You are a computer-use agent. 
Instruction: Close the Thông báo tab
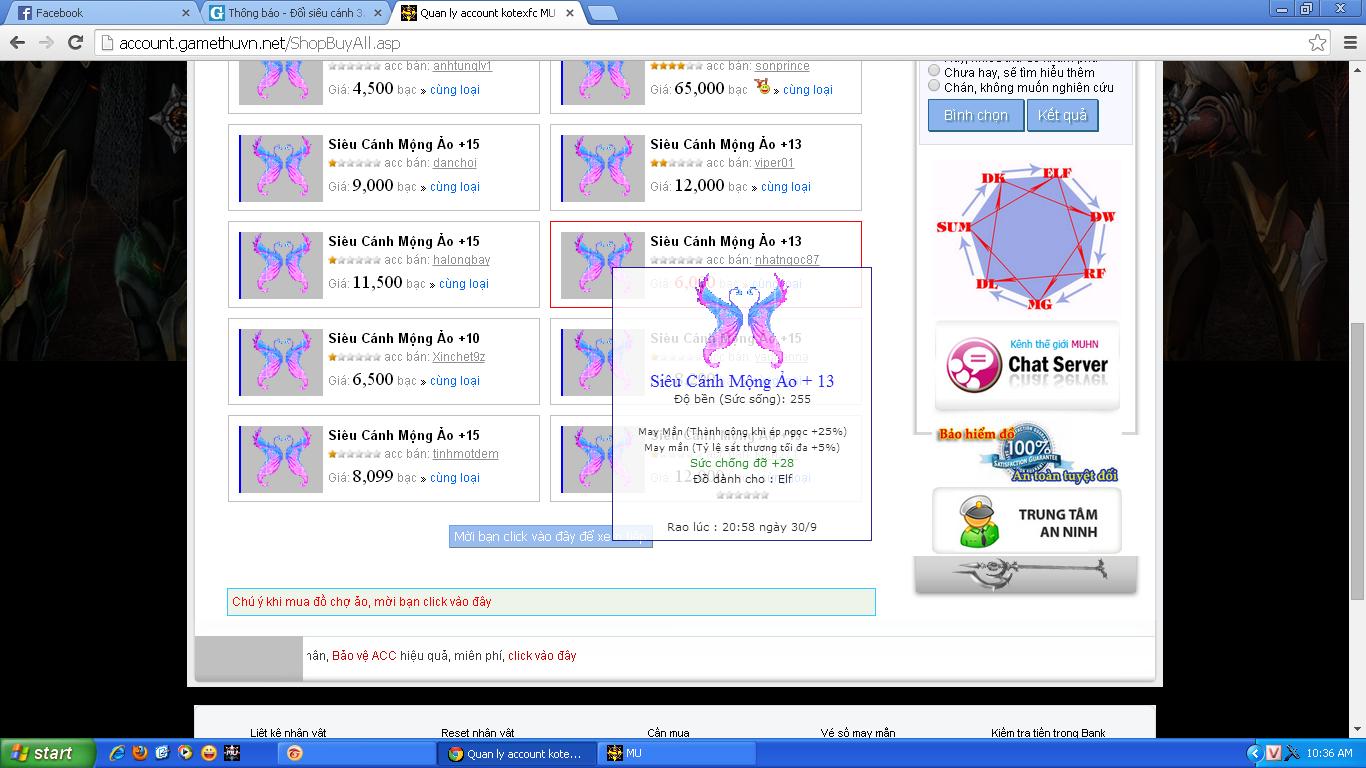[378, 13]
